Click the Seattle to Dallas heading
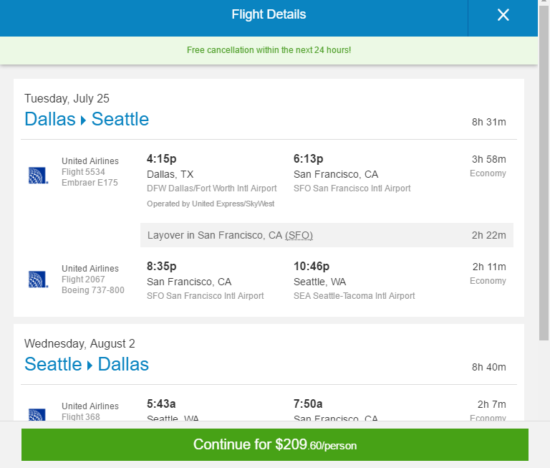 87,364
